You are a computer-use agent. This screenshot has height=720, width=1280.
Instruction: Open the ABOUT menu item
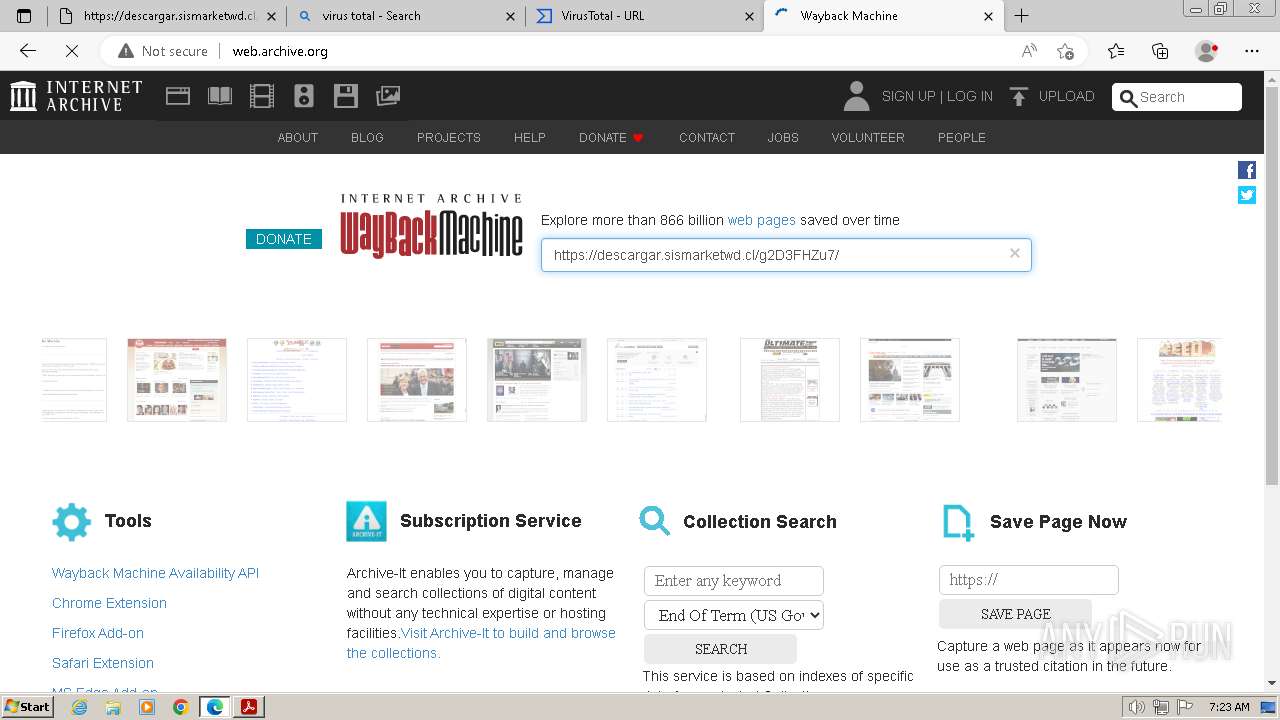pos(298,137)
